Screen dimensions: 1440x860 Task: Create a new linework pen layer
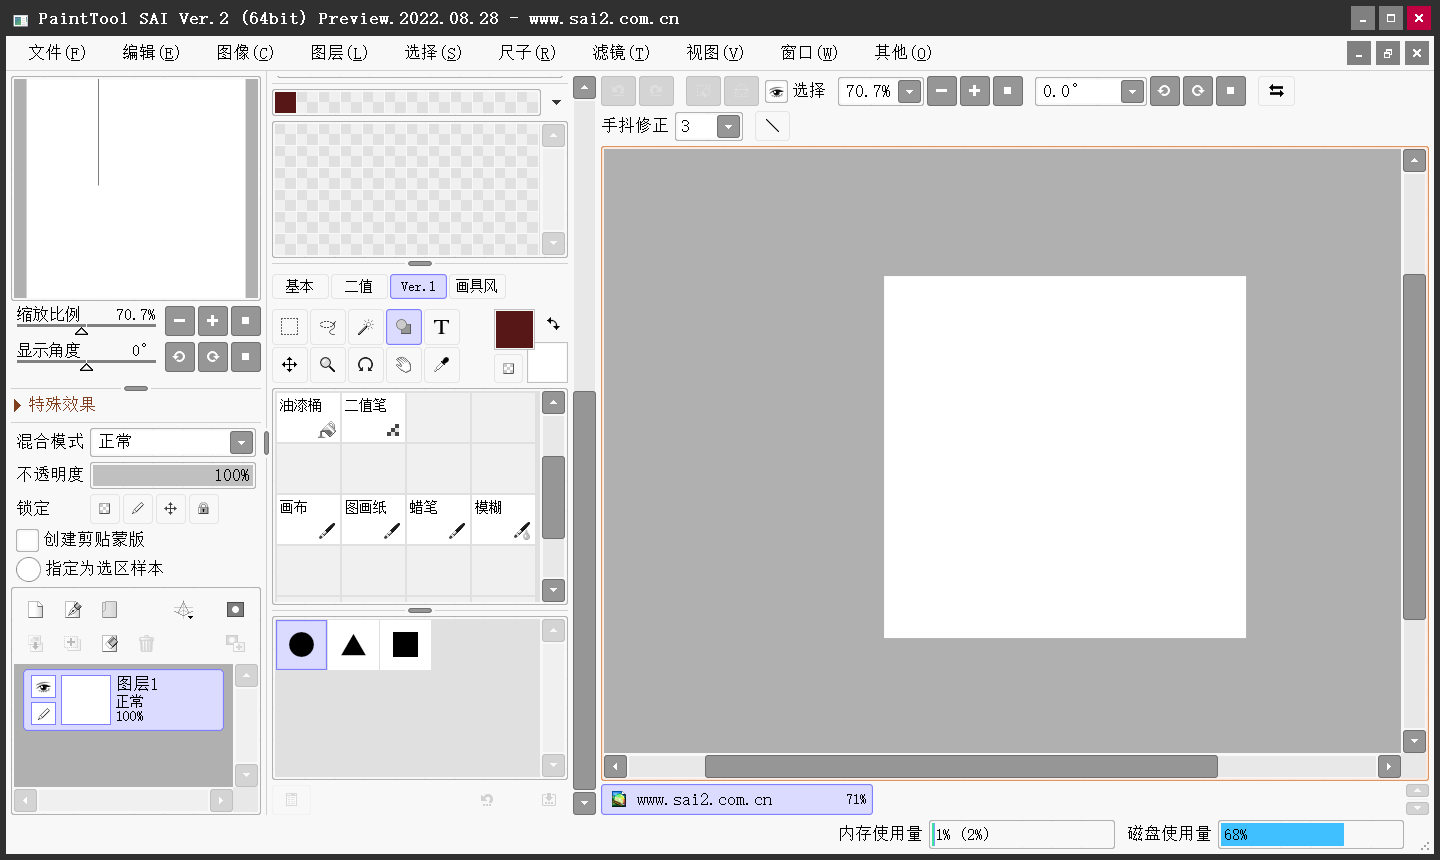[x=72, y=610]
